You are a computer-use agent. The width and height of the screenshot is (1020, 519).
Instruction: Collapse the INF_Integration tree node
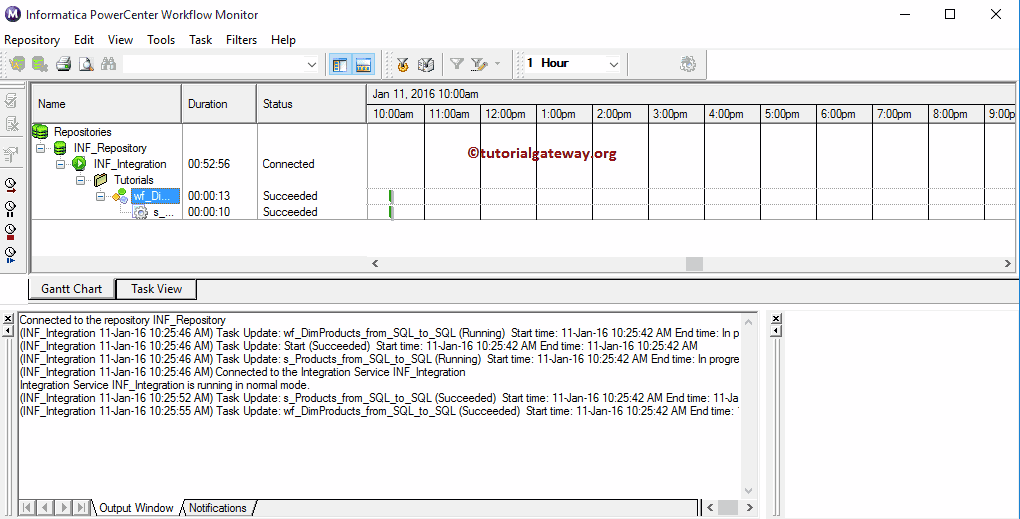[60, 164]
